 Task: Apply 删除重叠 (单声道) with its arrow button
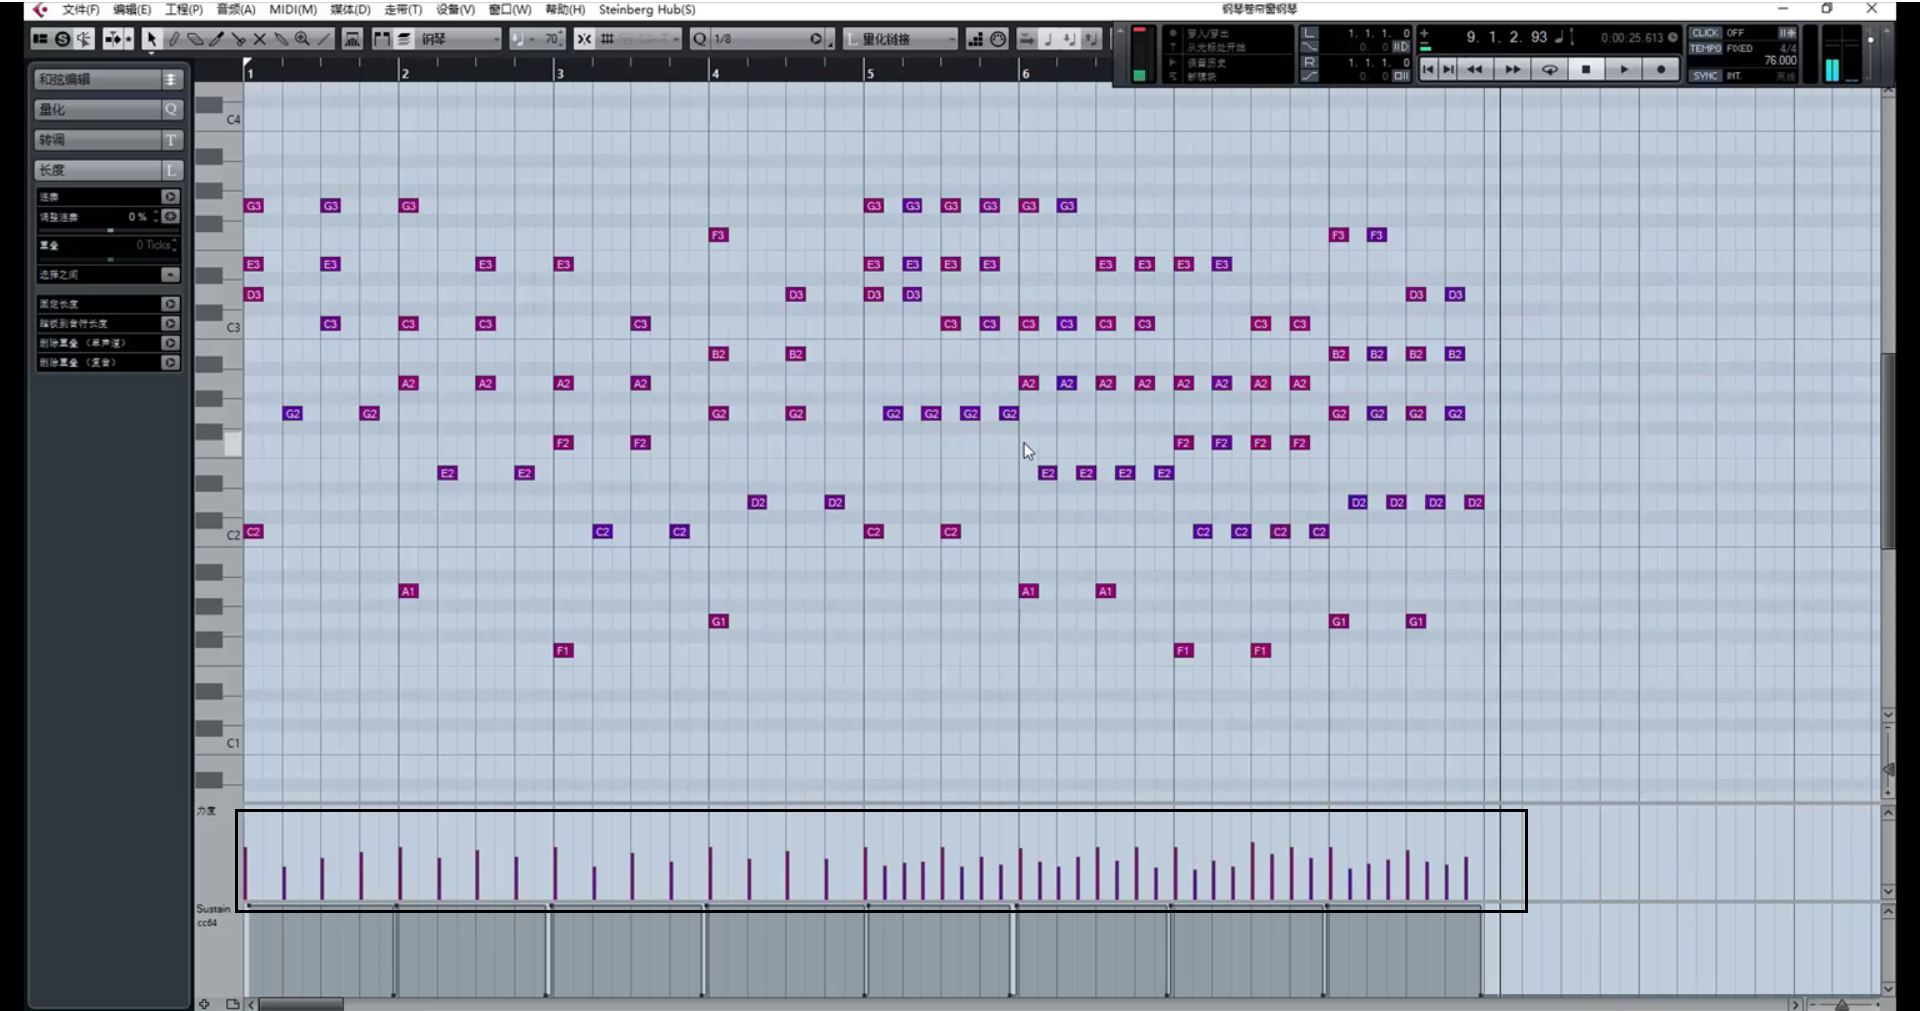click(x=170, y=343)
